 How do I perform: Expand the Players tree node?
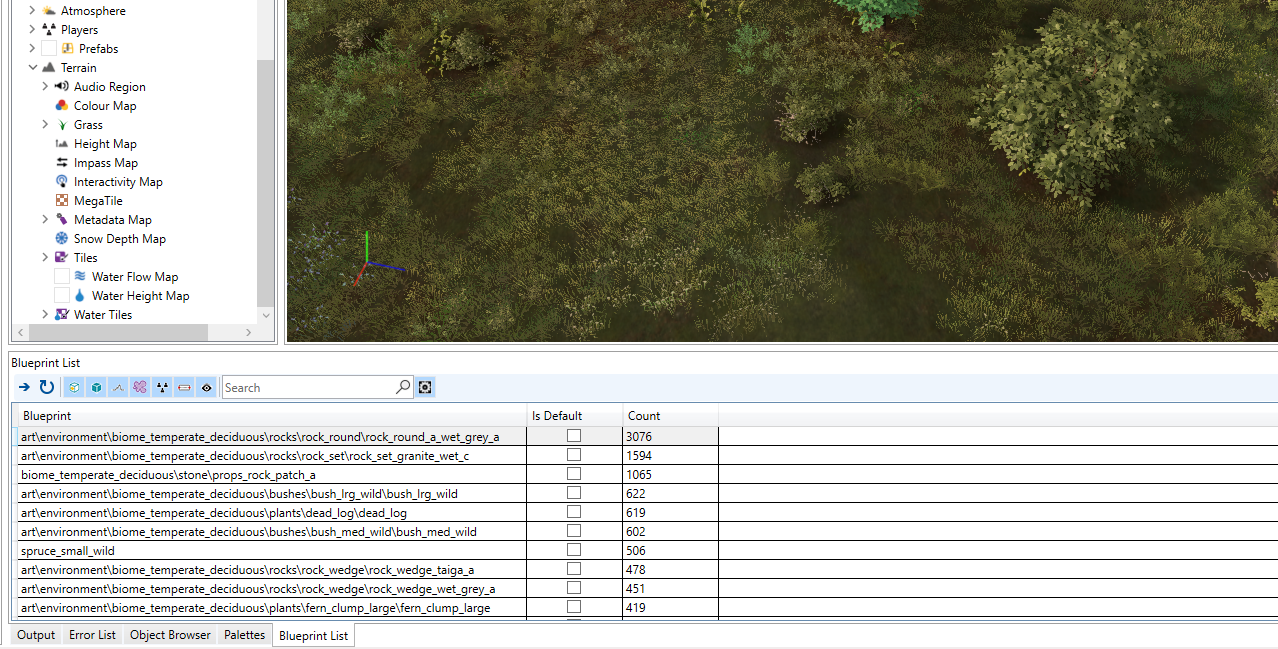[x=32, y=30]
